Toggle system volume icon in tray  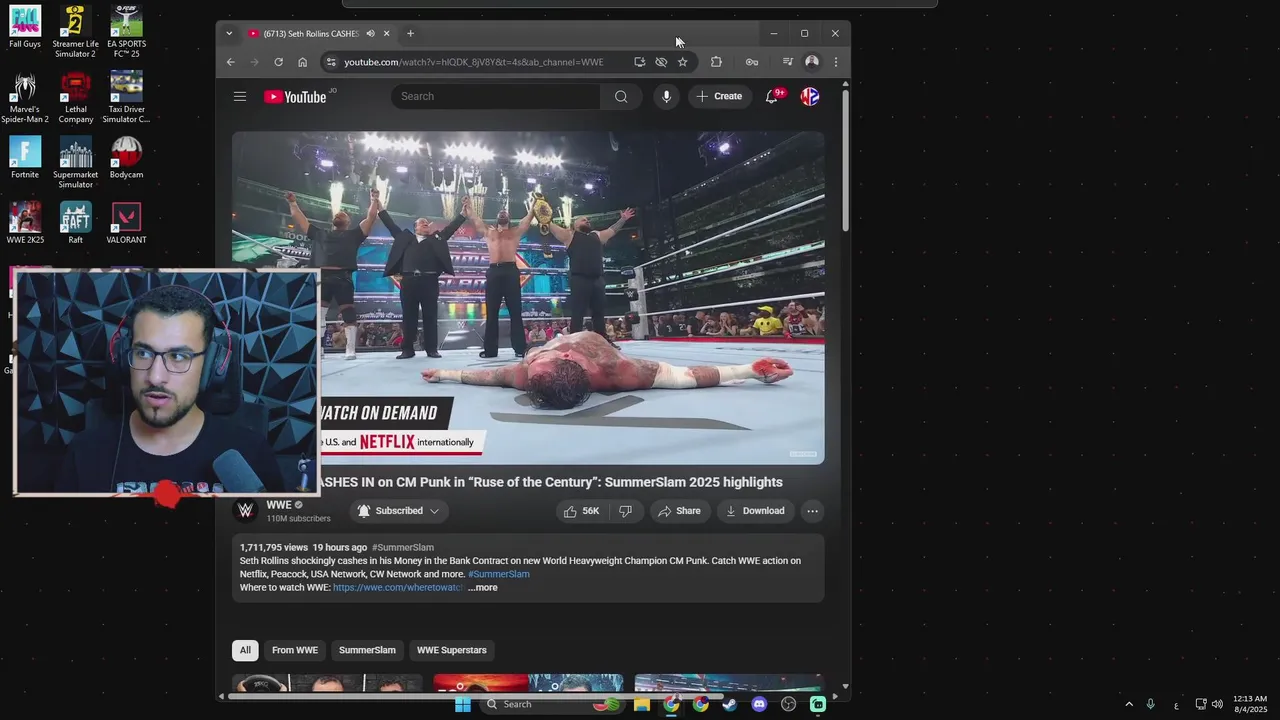coord(1217,704)
